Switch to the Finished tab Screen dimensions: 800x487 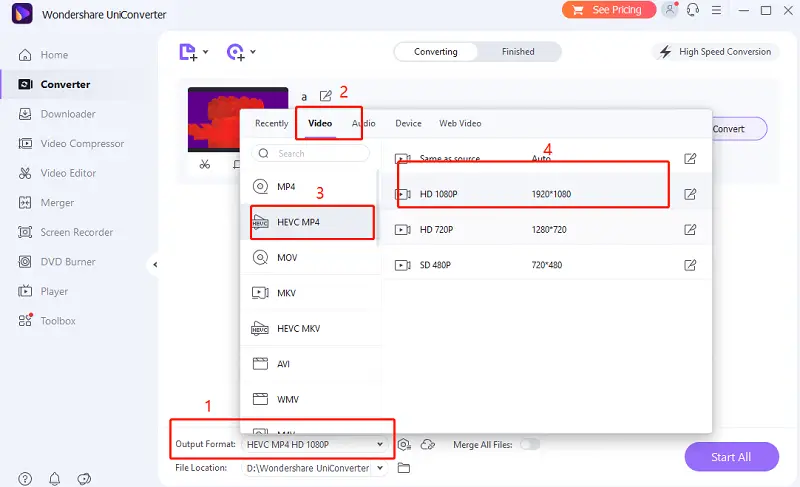coord(518,52)
